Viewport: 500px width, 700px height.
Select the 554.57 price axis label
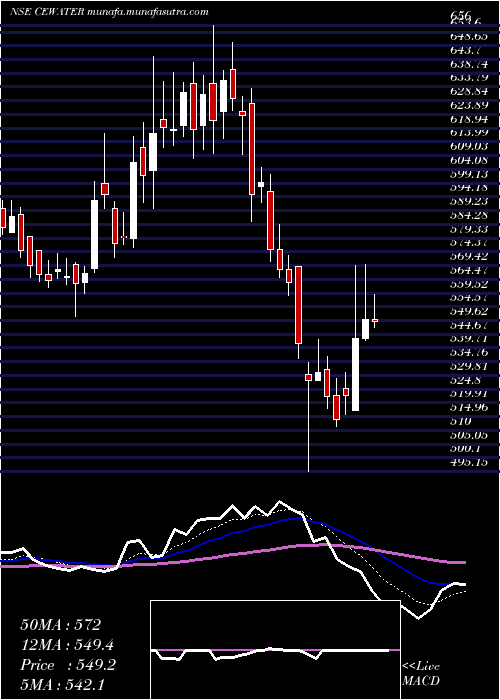tap(467, 298)
